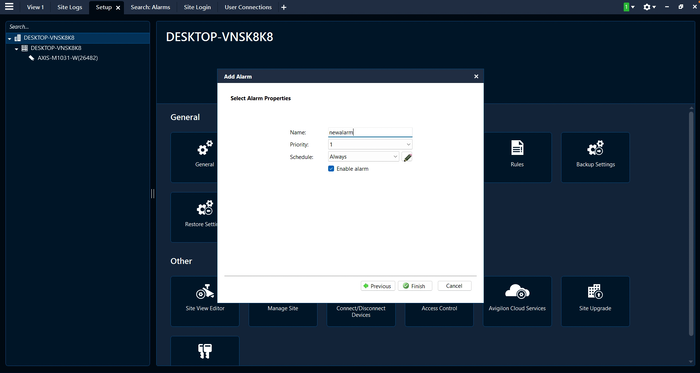Open the hamburger main menu
Viewport: 700px width, 373px height.
click(x=9, y=7)
